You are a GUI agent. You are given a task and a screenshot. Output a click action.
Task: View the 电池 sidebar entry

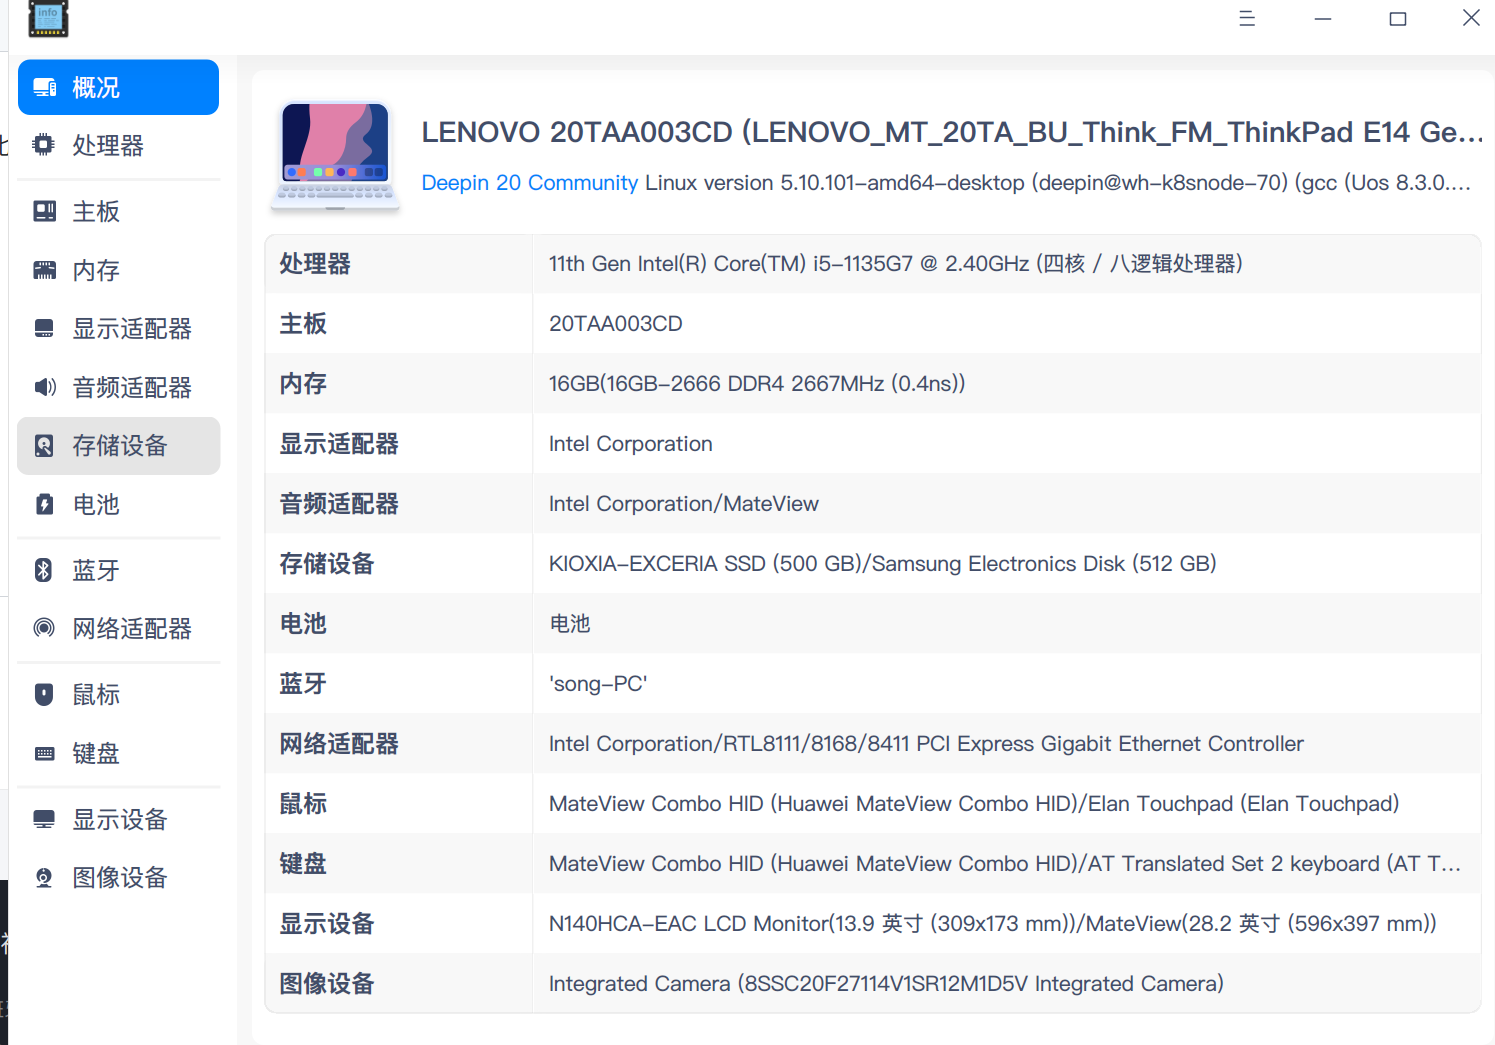click(x=118, y=504)
